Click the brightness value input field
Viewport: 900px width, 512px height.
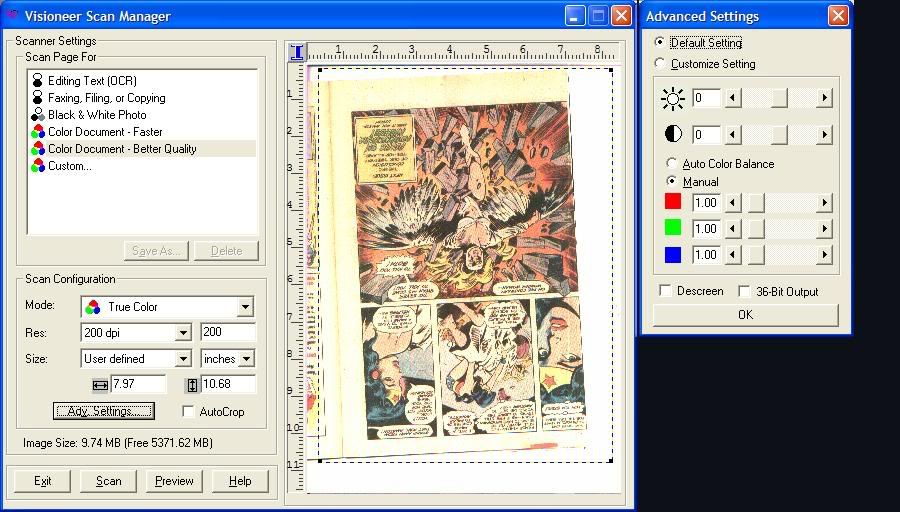[x=706, y=98]
